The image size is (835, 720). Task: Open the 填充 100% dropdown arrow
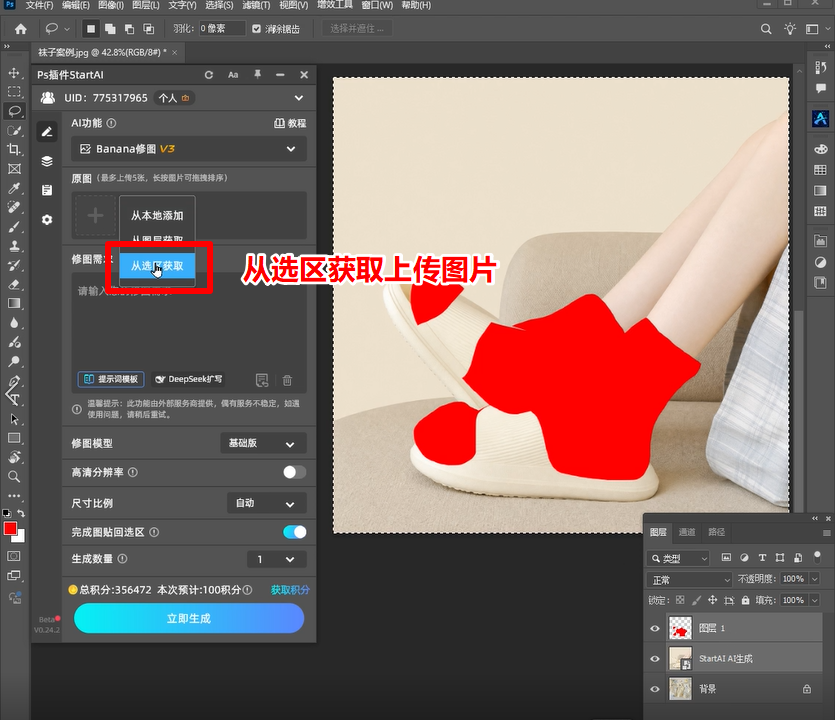click(x=814, y=600)
